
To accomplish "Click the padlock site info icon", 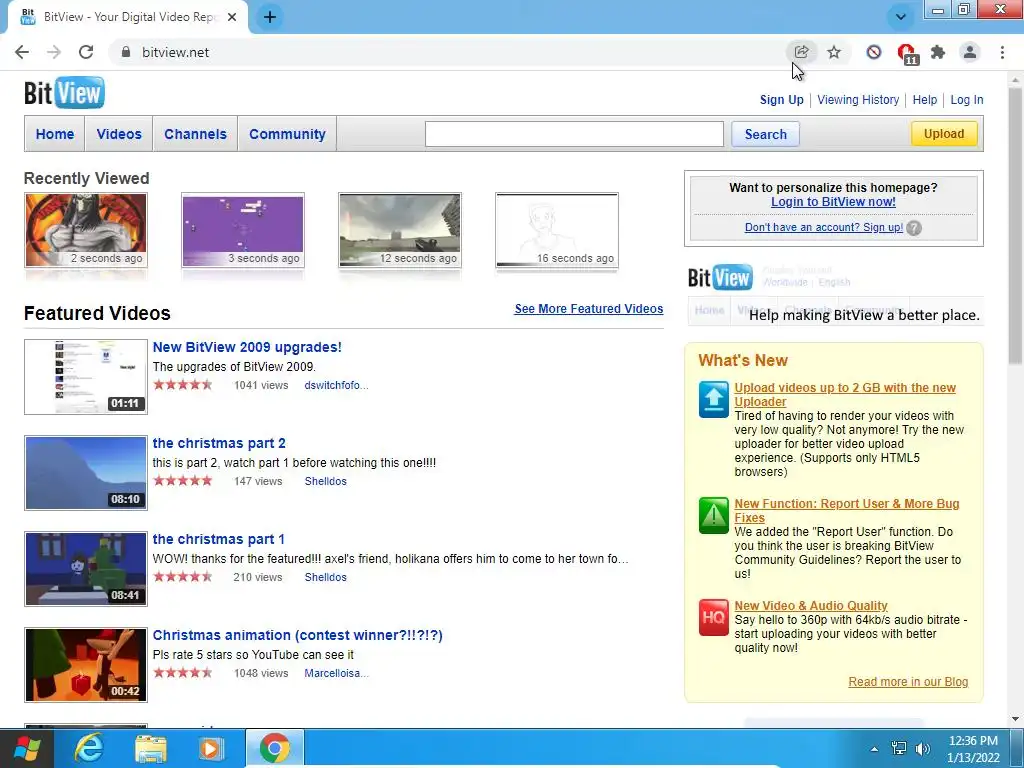I will pyautogui.click(x=126, y=52).
